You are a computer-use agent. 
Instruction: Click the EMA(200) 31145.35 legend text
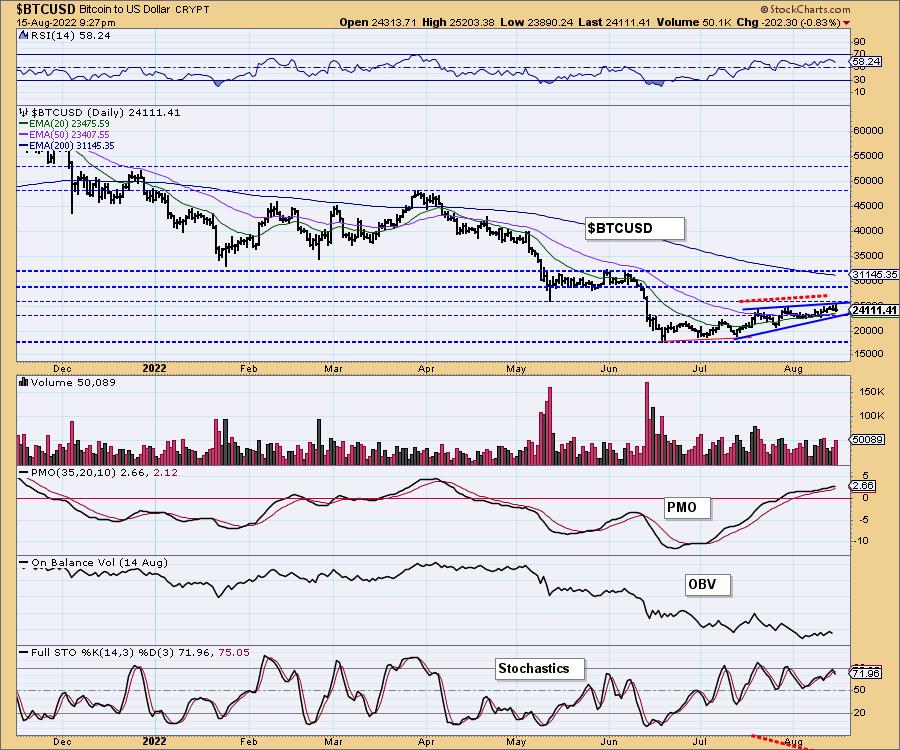click(x=72, y=146)
